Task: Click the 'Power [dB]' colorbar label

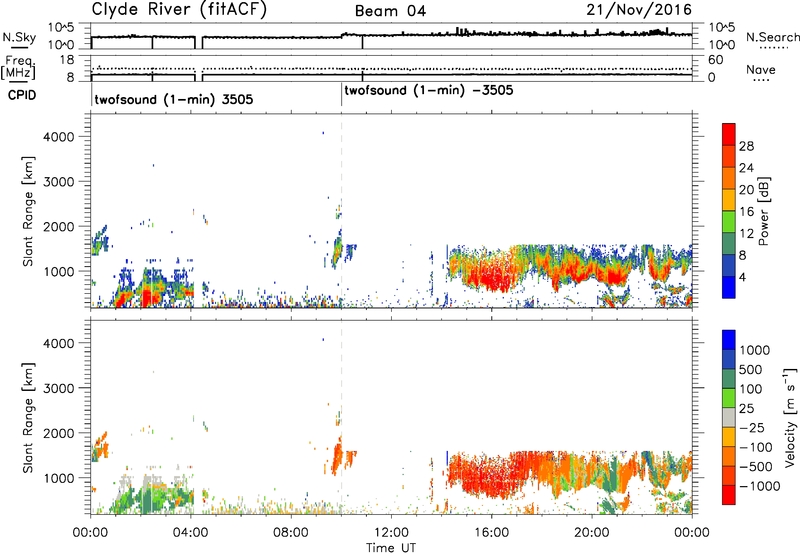Action: click(764, 211)
